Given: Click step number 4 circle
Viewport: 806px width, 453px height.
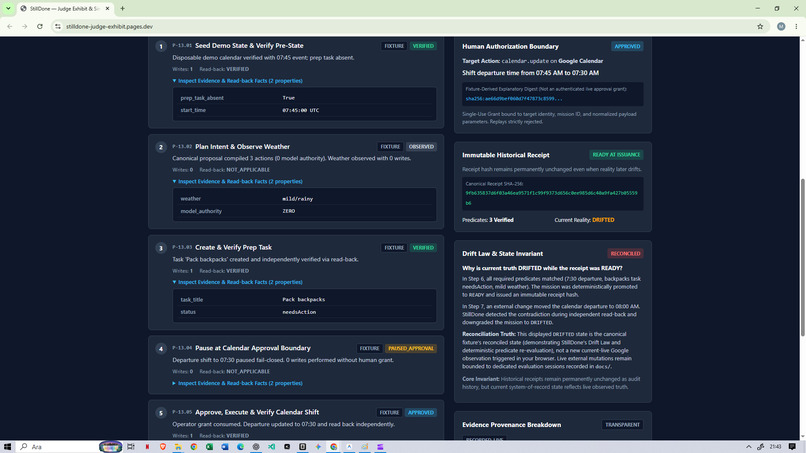Looking at the screenshot, I should tap(161, 349).
